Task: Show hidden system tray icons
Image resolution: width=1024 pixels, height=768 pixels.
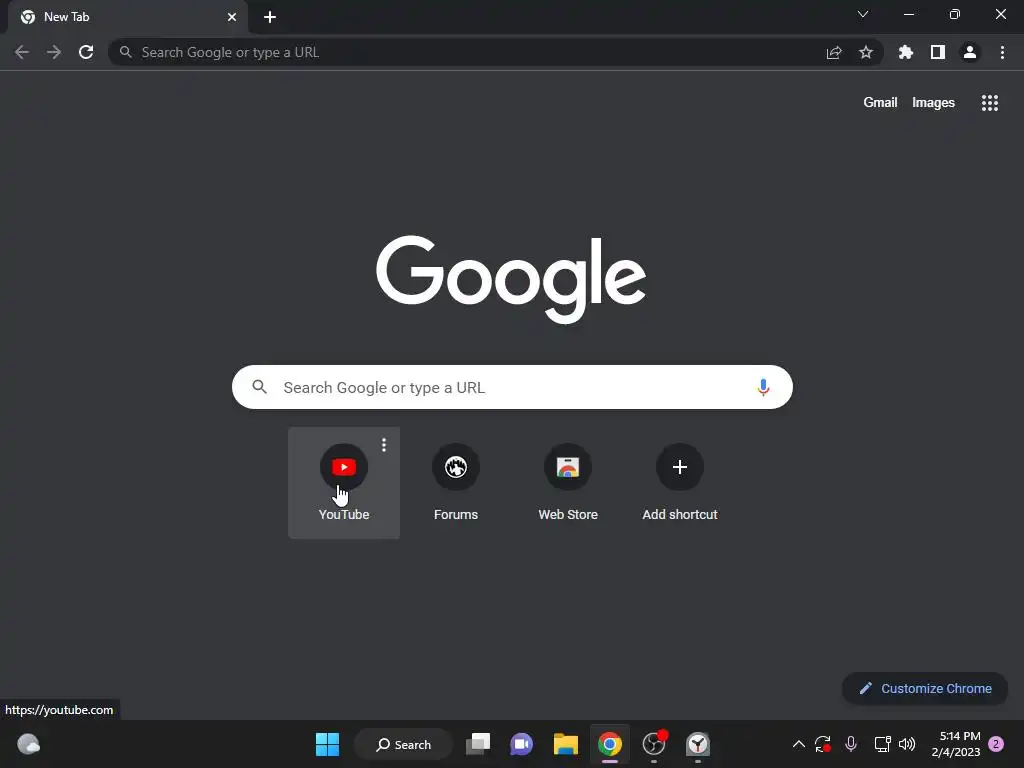Action: pyautogui.click(x=798, y=744)
